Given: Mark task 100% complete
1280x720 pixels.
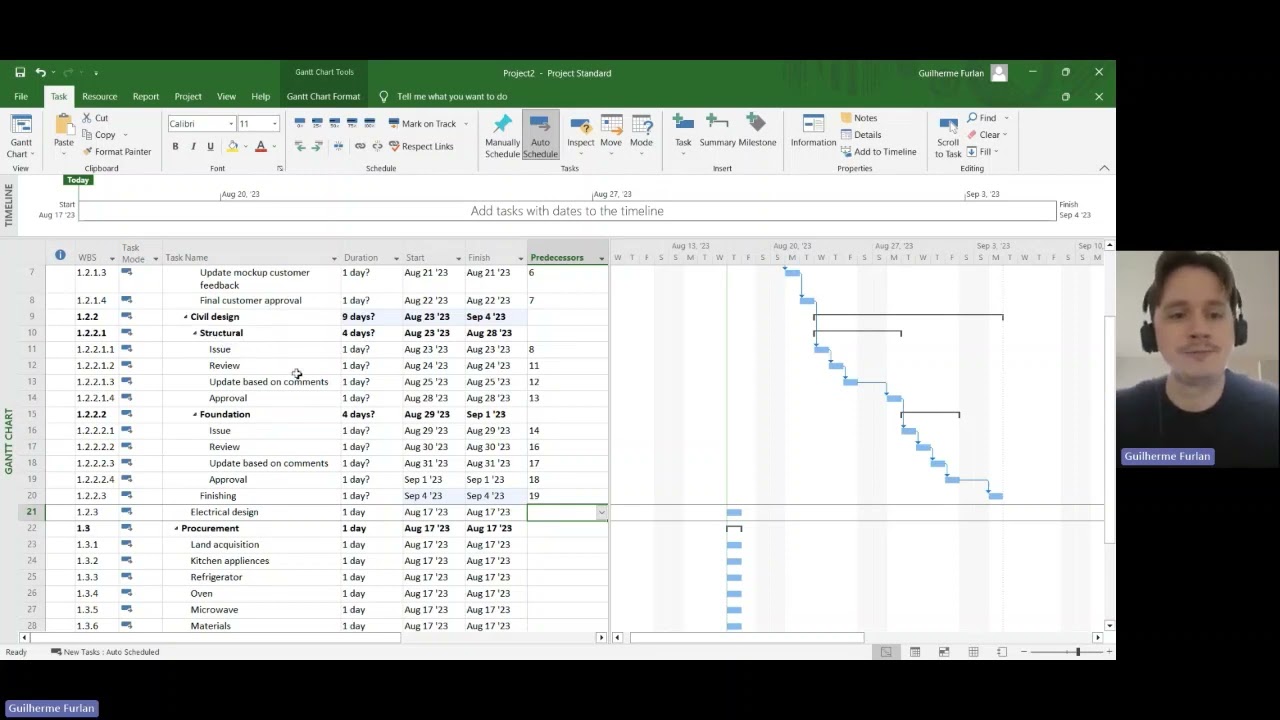Looking at the screenshot, I should pos(369,123).
